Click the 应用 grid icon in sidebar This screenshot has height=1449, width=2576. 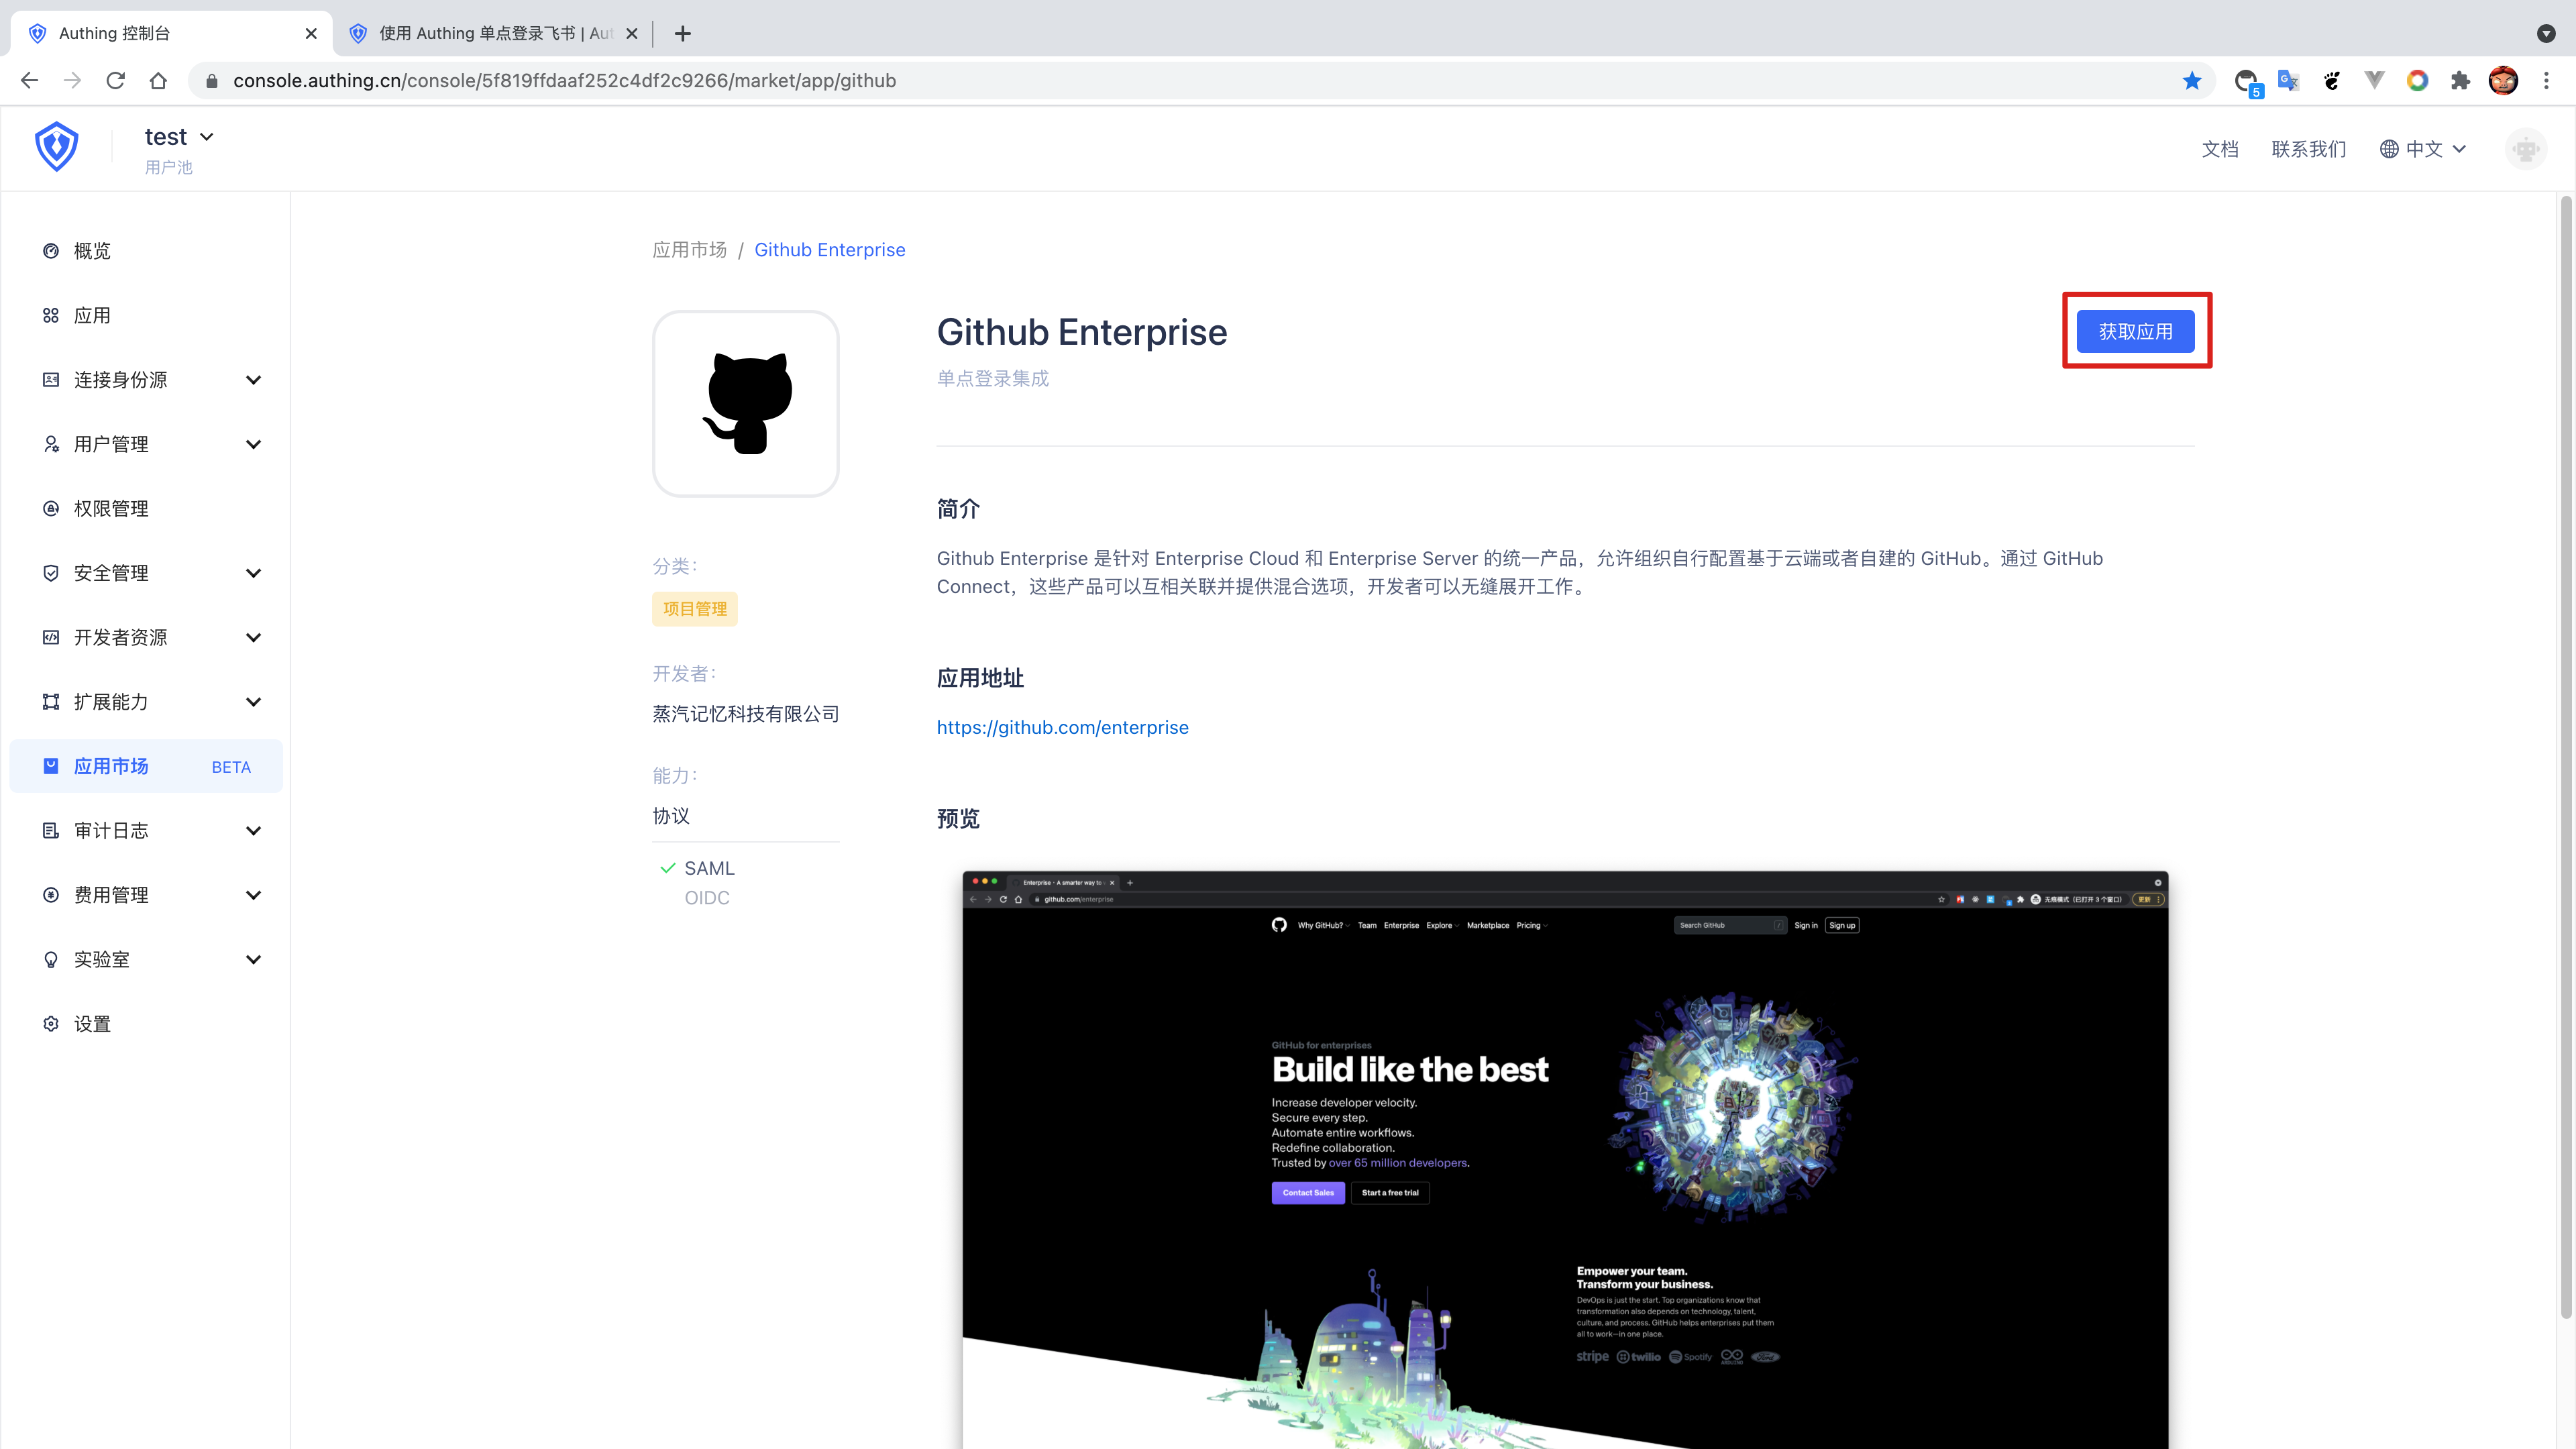pos(51,315)
